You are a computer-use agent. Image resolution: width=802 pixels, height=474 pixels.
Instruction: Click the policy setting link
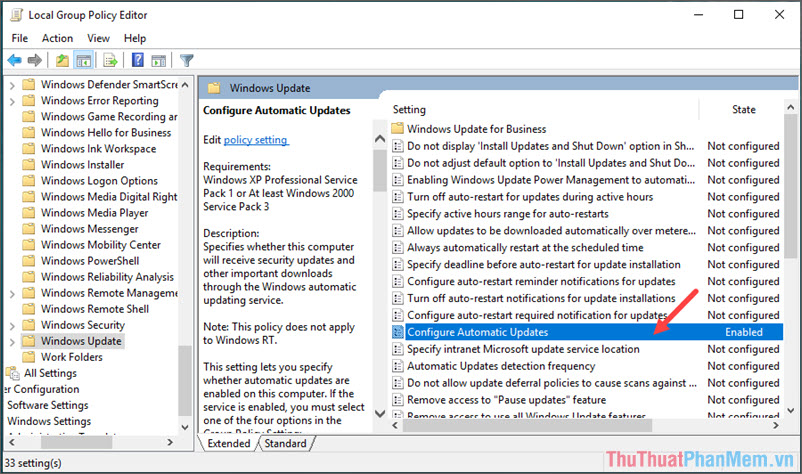pos(256,140)
